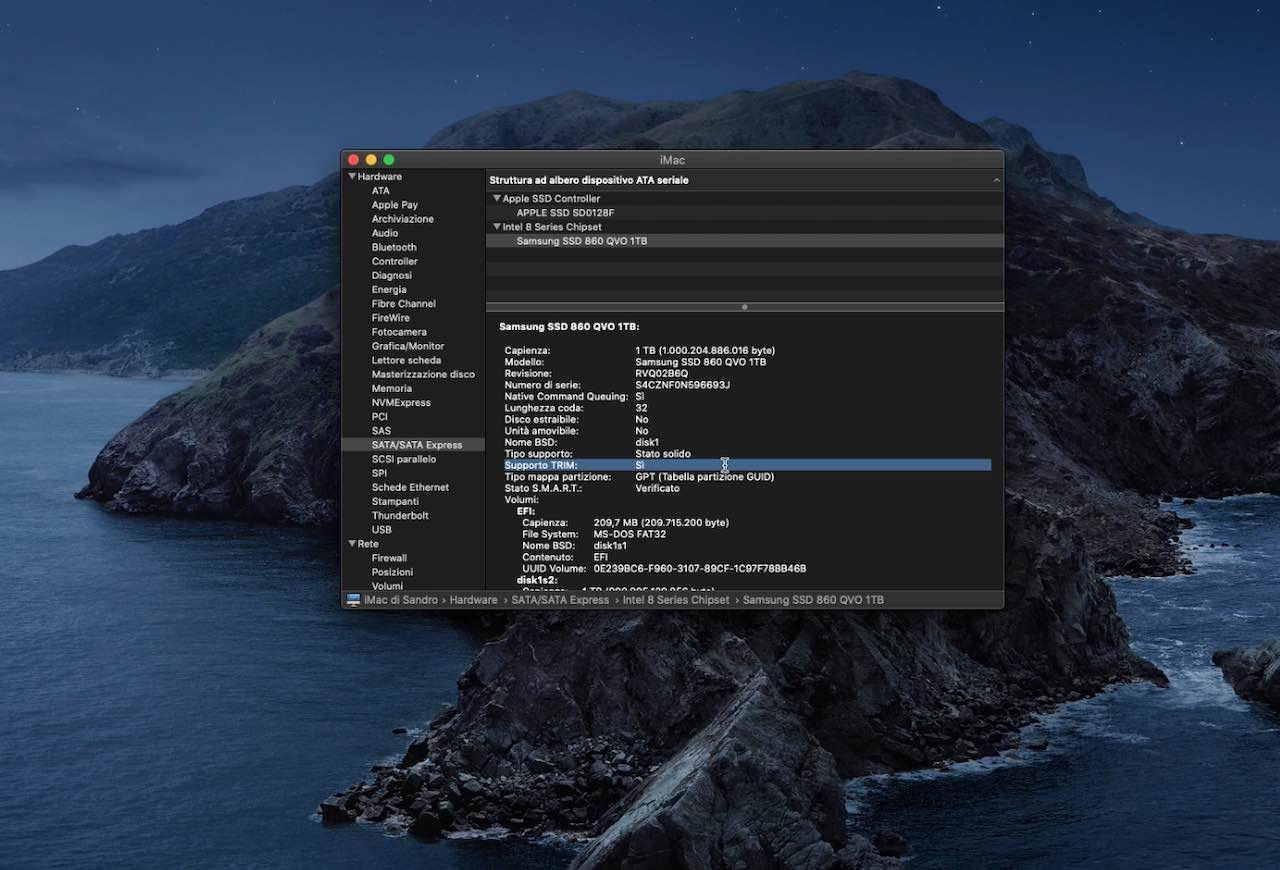The image size is (1280, 870).
Task: Open Archiviazione in the sidebar
Action: (403, 219)
